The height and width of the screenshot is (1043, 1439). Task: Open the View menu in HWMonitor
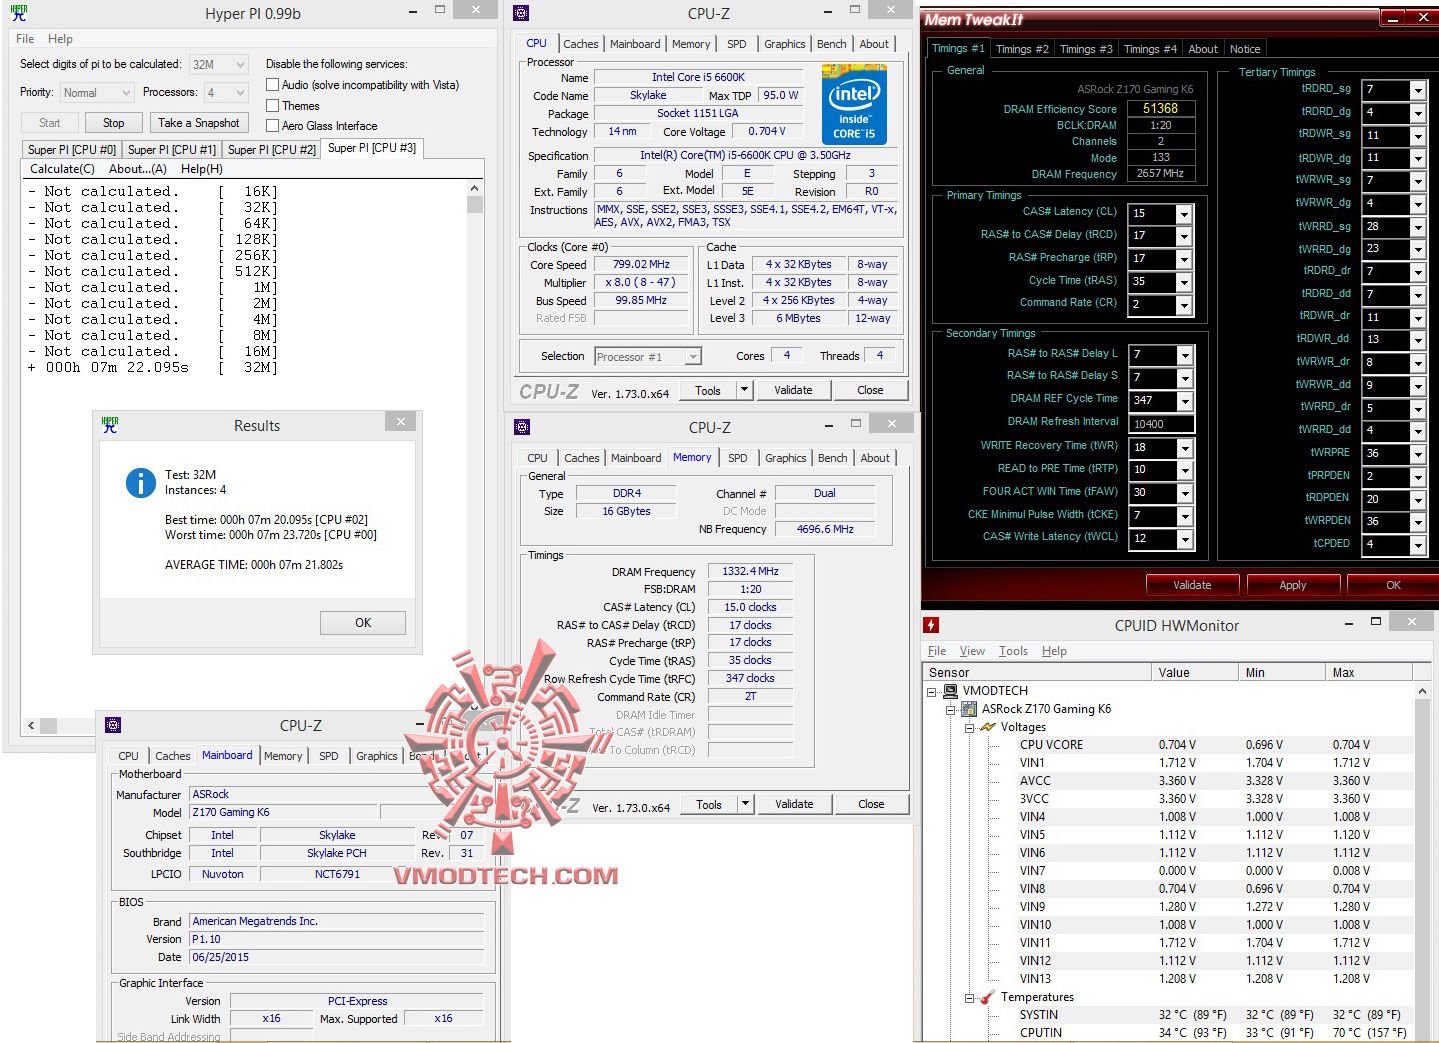[x=972, y=651]
